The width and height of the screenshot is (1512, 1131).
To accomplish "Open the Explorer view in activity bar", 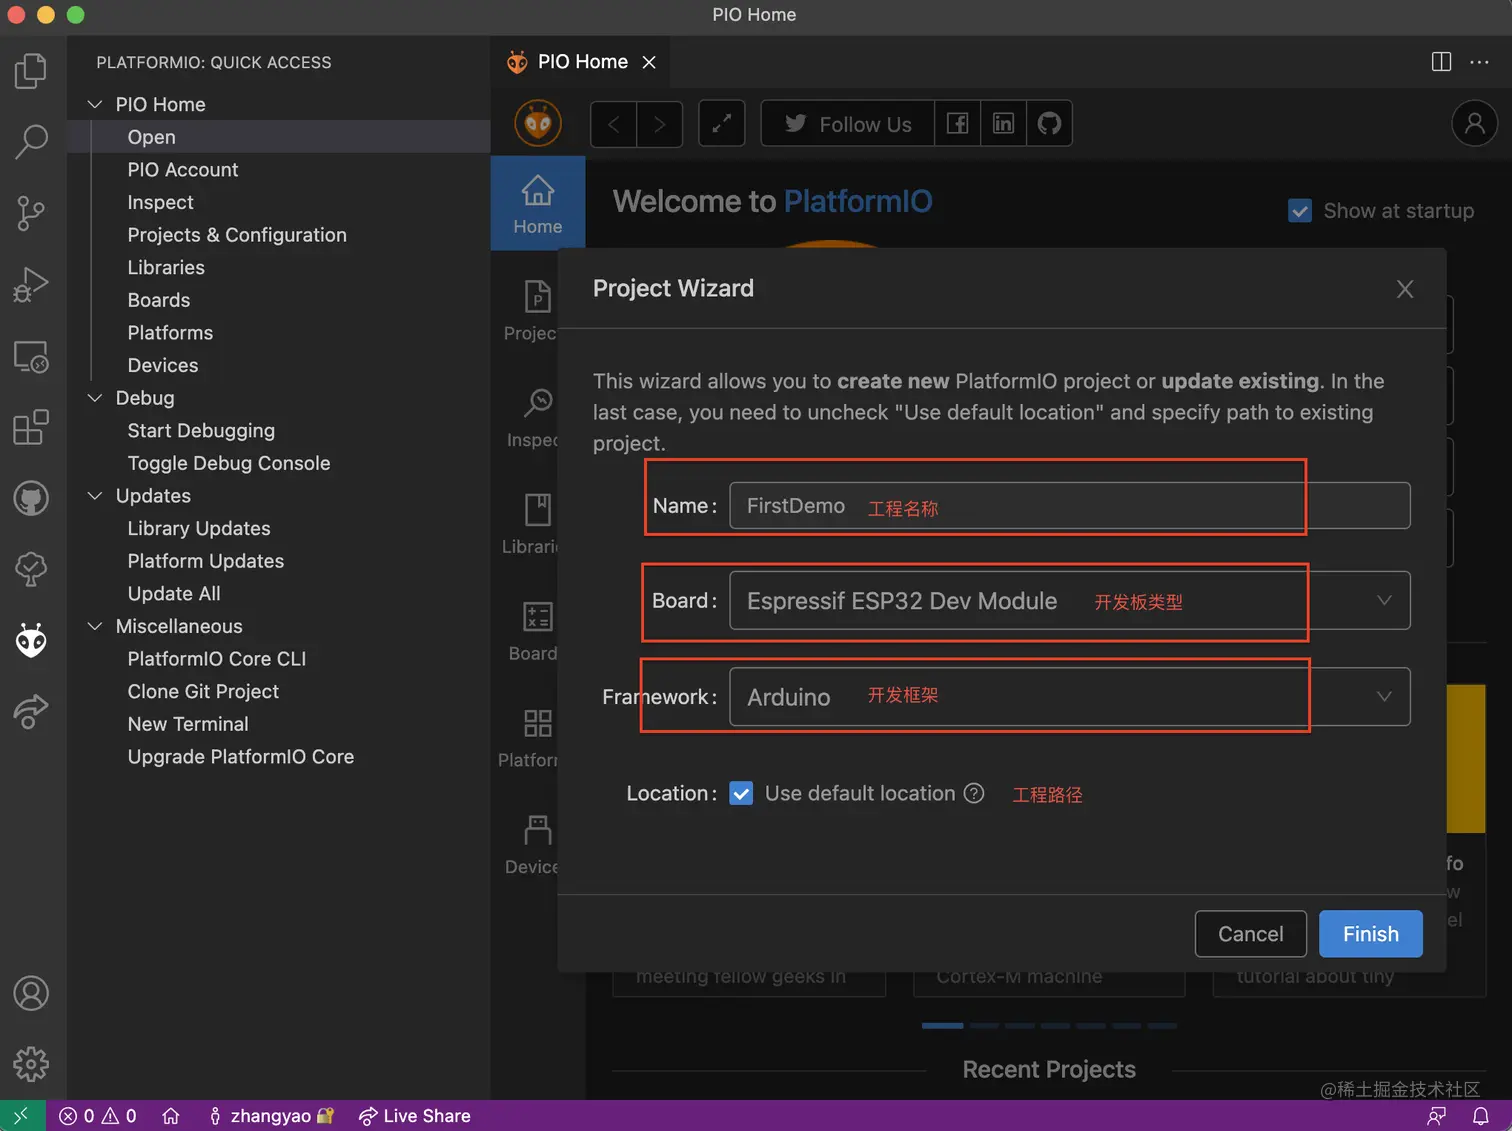I will pos(31,71).
